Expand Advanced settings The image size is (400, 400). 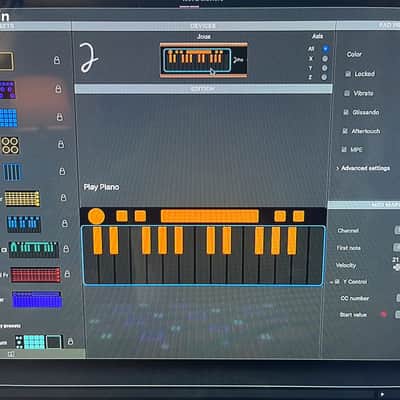coord(363,168)
